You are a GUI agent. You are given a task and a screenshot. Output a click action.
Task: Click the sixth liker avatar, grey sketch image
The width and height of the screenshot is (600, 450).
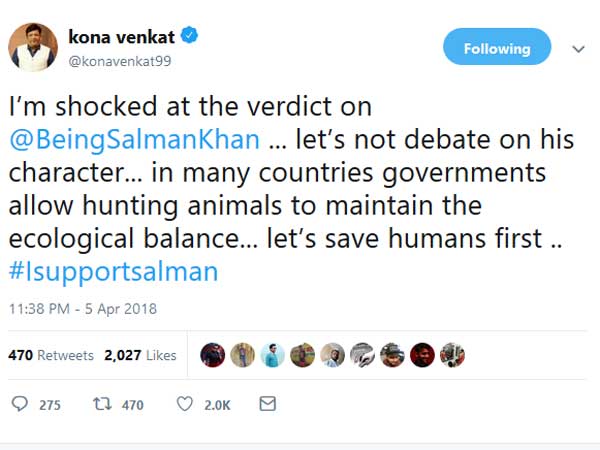pyautogui.click(x=362, y=355)
